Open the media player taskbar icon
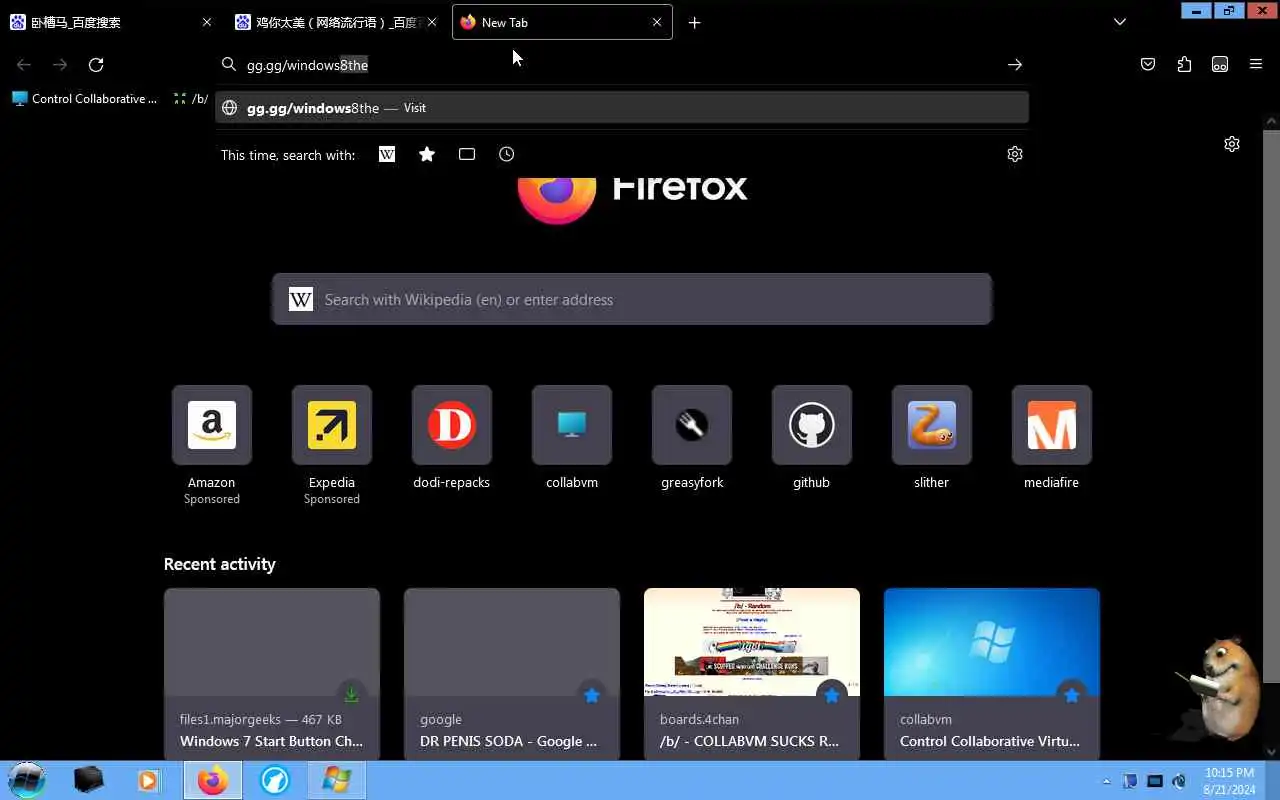Image resolution: width=1280 pixels, height=800 pixels. 149,780
